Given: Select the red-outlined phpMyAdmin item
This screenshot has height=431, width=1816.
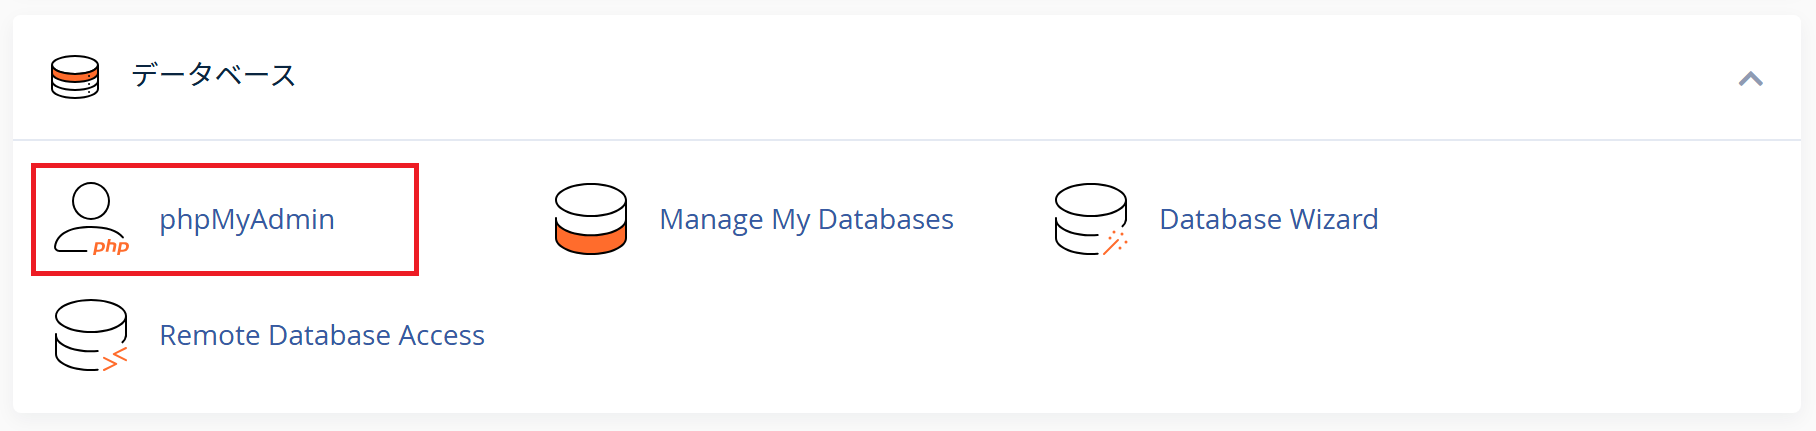Looking at the screenshot, I should tap(225, 219).
